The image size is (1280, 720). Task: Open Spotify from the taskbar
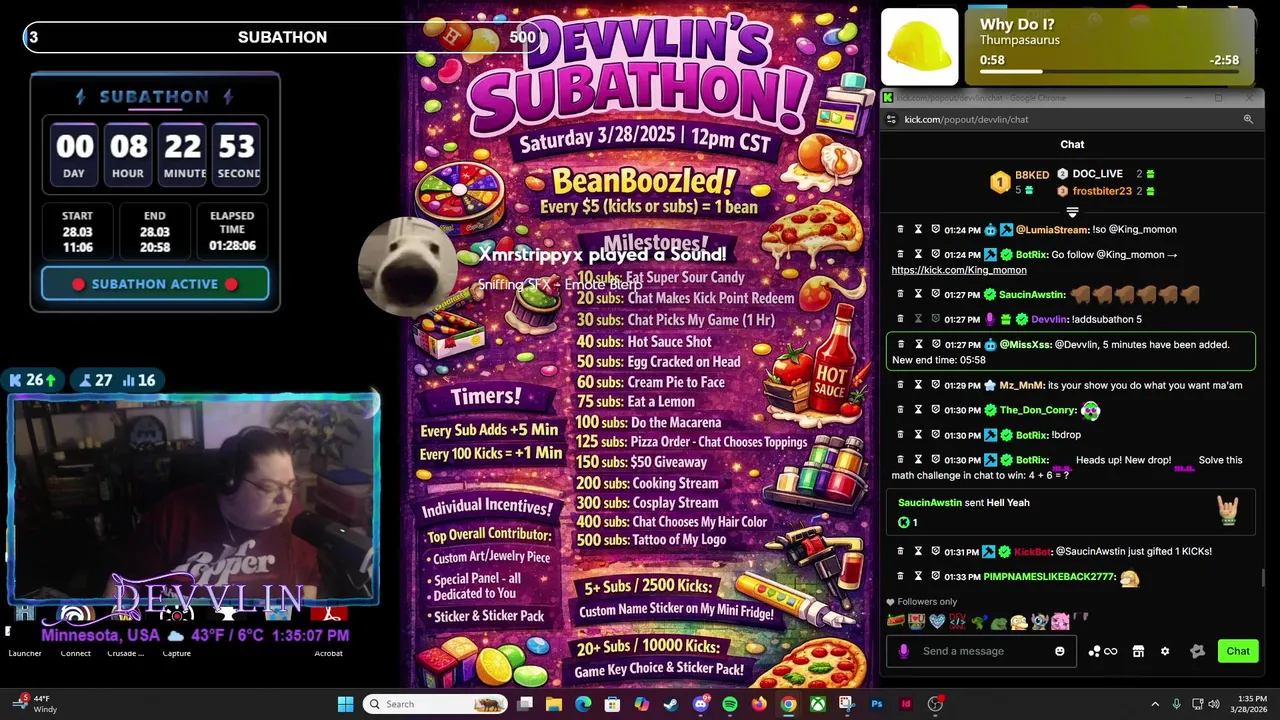730,704
